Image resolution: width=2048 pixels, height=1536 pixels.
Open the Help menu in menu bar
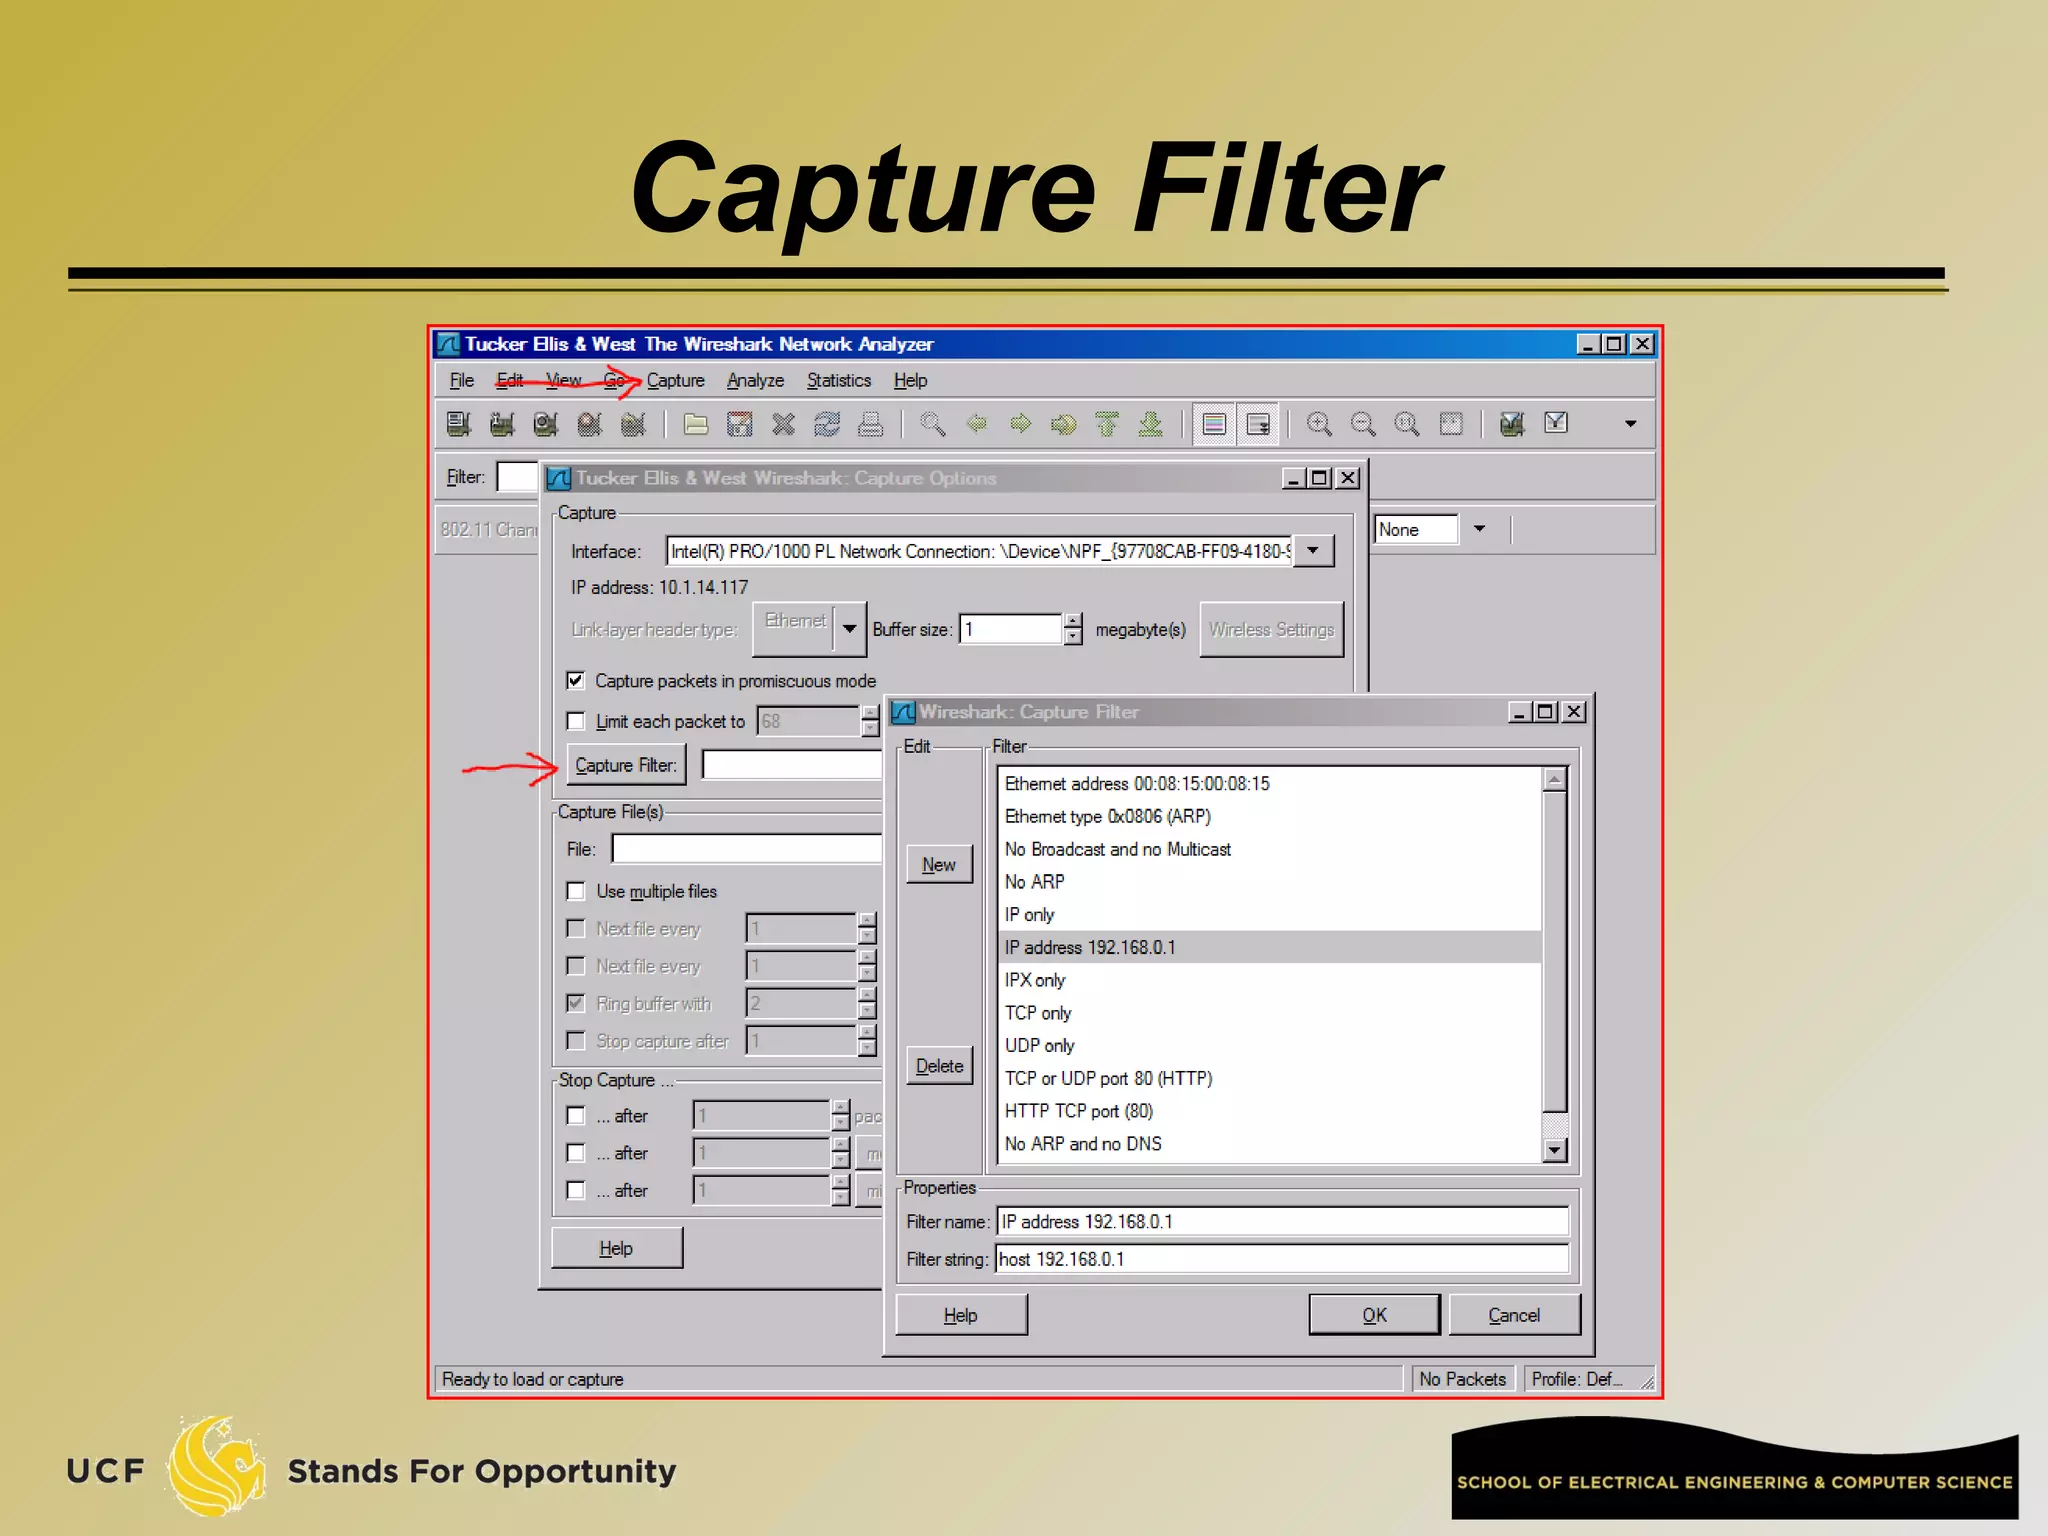click(910, 381)
